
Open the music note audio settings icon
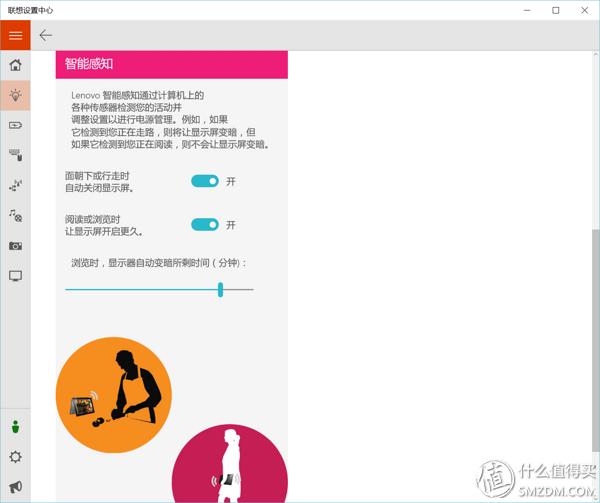(x=15, y=215)
